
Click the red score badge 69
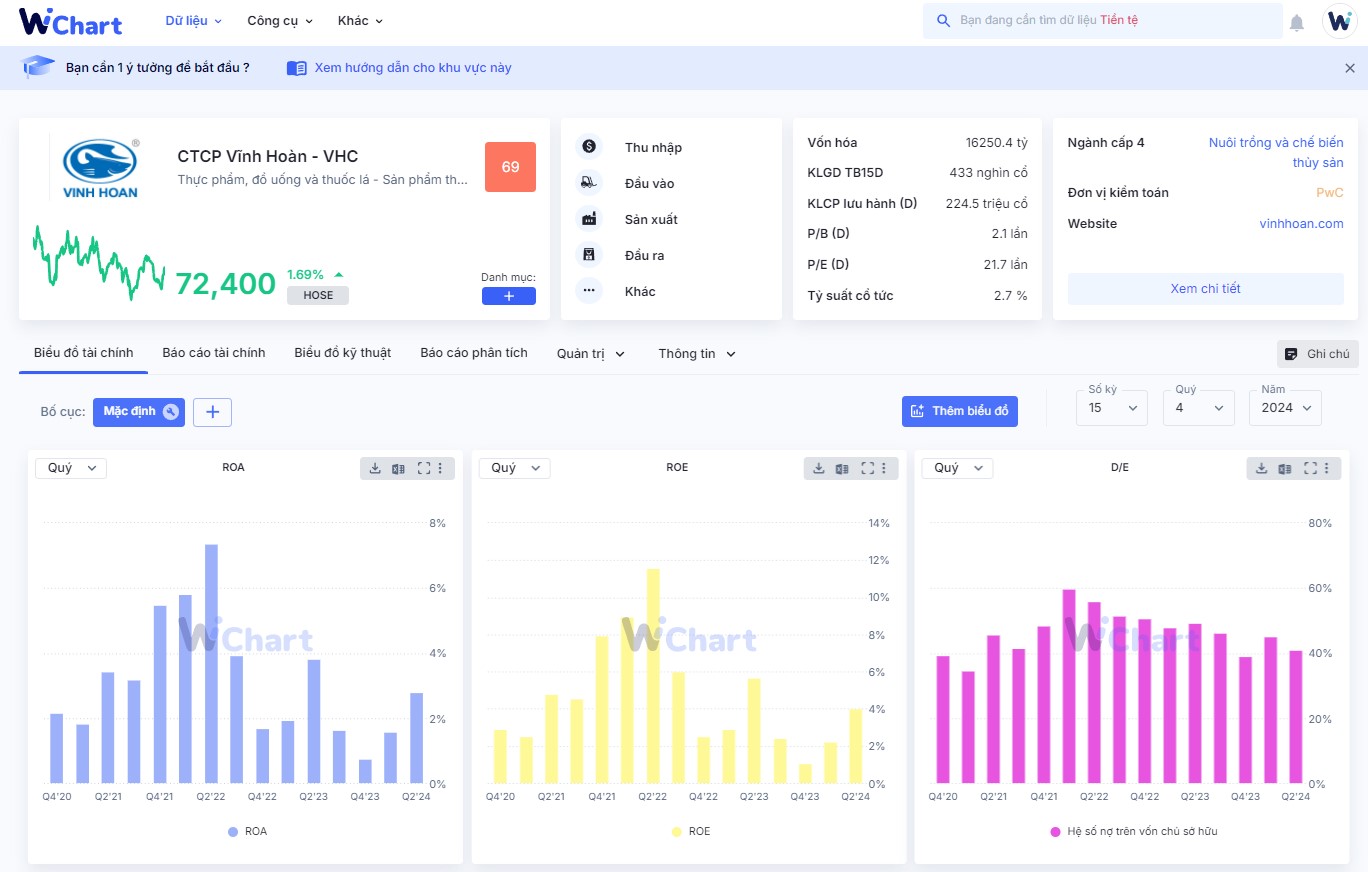coord(511,167)
